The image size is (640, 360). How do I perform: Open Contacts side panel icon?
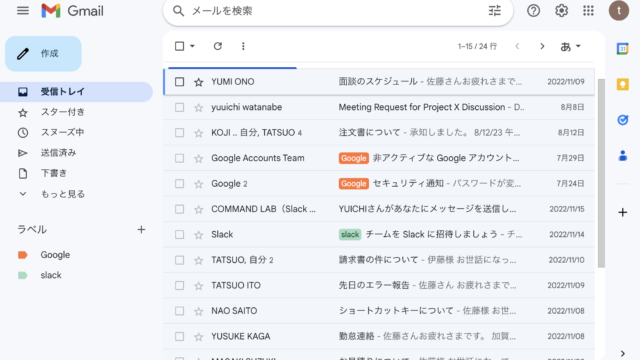pos(622,156)
